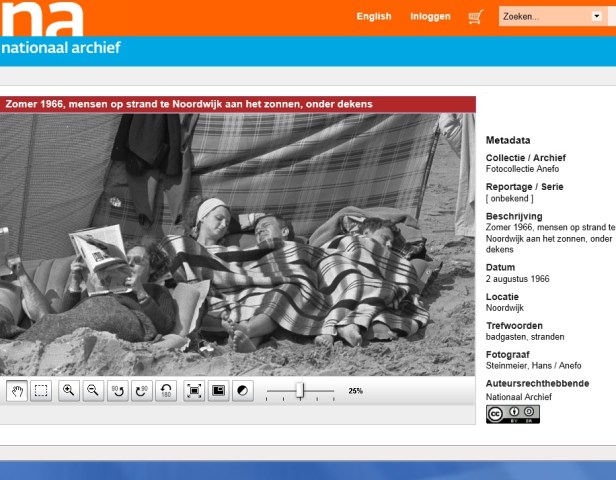This screenshot has width=616, height=480.
Task: Zoom out of the photo
Action: (x=93, y=391)
